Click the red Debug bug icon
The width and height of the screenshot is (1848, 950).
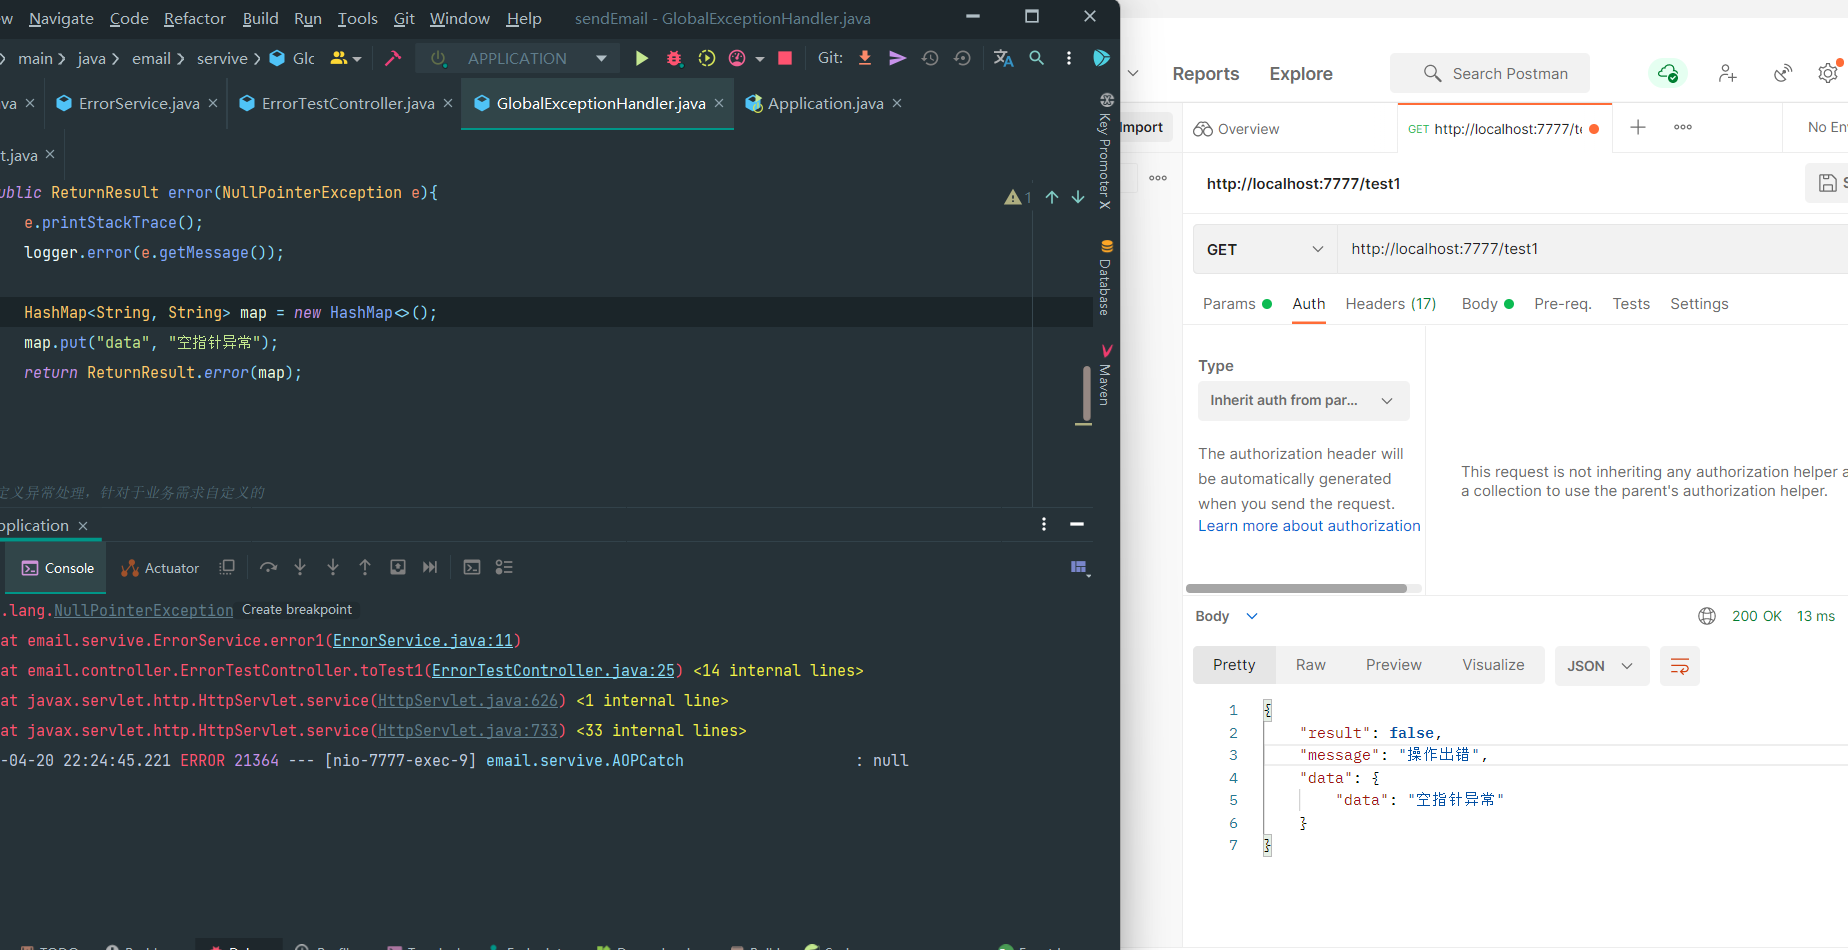coord(674,59)
